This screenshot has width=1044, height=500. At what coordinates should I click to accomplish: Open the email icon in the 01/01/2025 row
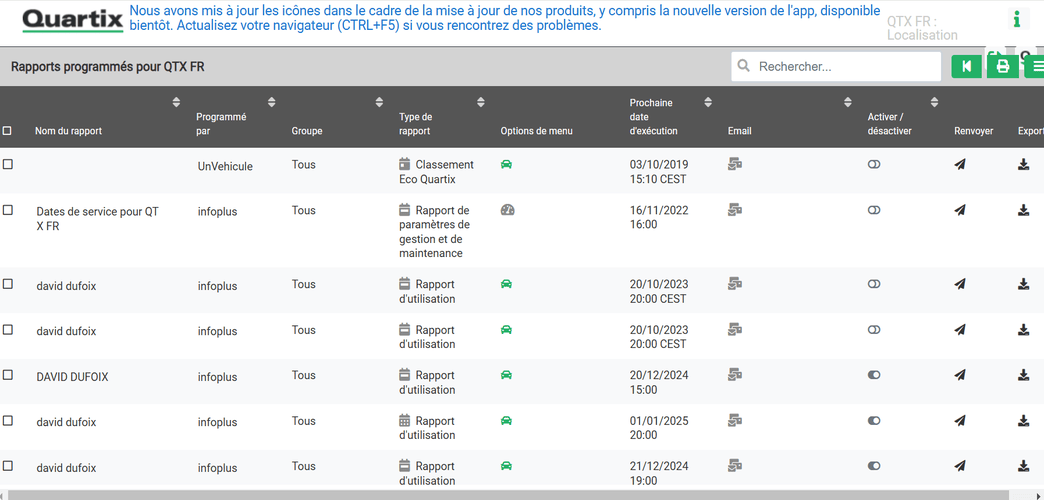pyautogui.click(x=735, y=420)
